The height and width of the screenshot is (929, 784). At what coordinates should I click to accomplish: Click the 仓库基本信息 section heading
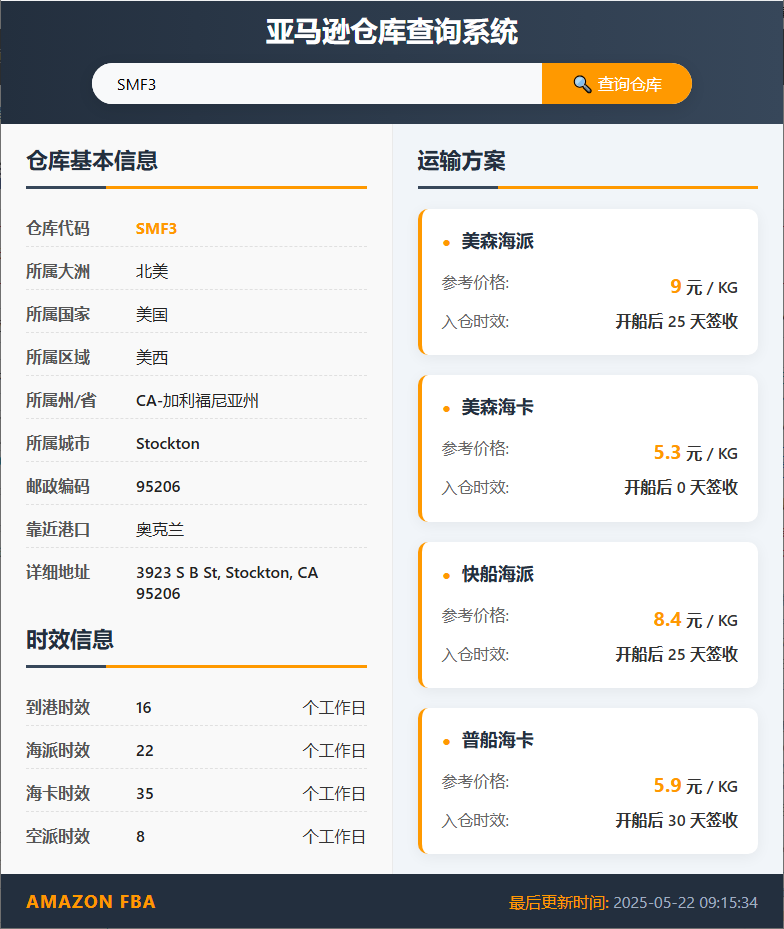pyautogui.click(x=92, y=161)
